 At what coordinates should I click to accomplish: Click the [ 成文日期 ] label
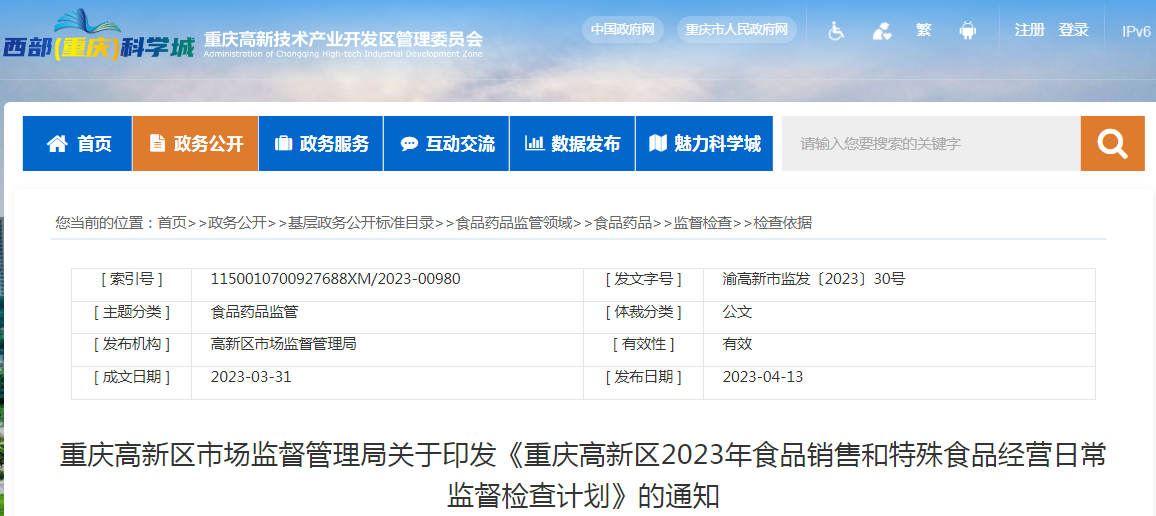coord(132,377)
